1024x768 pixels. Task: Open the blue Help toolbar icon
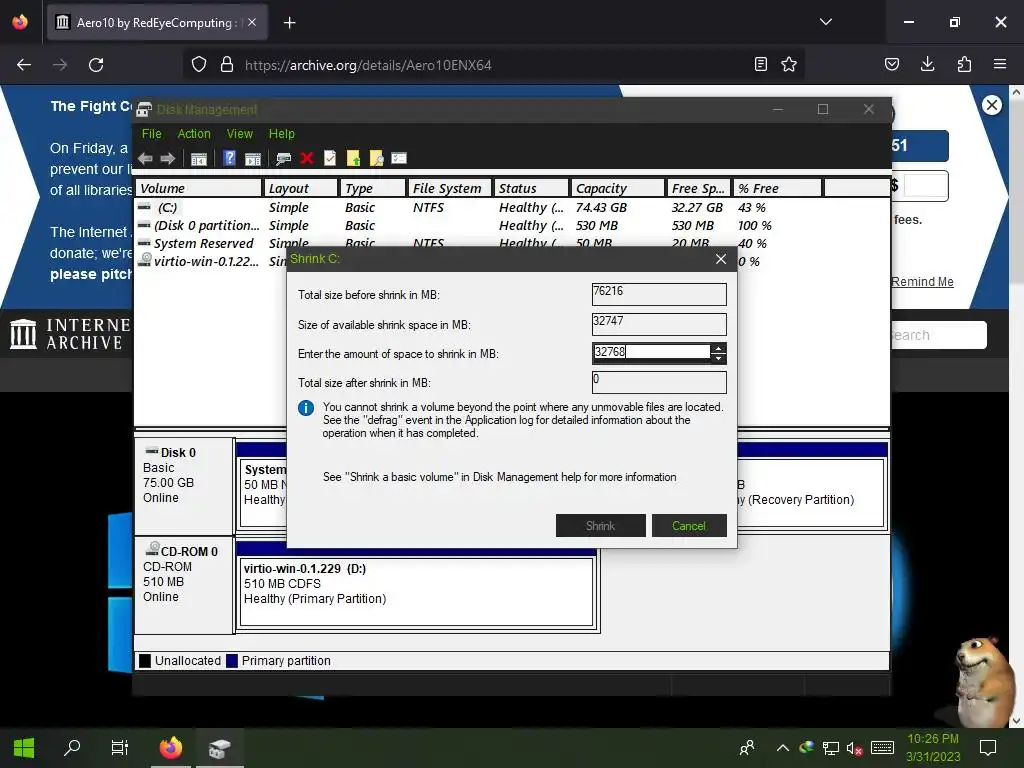pyautogui.click(x=229, y=159)
